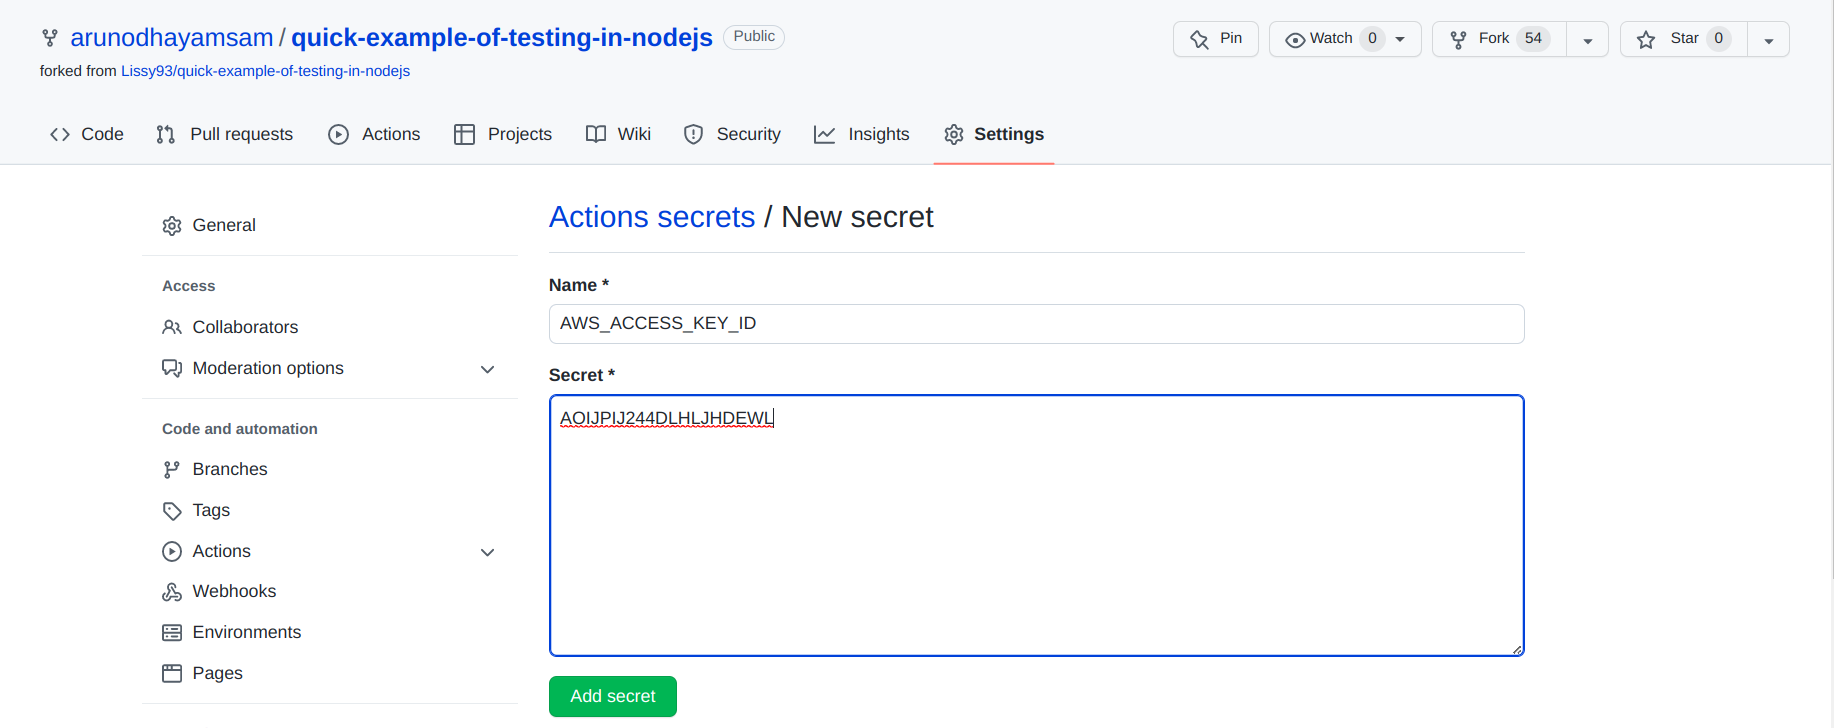The height and width of the screenshot is (728, 1834).
Task: Click the eye icon in the Watch button
Action: pyautogui.click(x=1295, y=40)
